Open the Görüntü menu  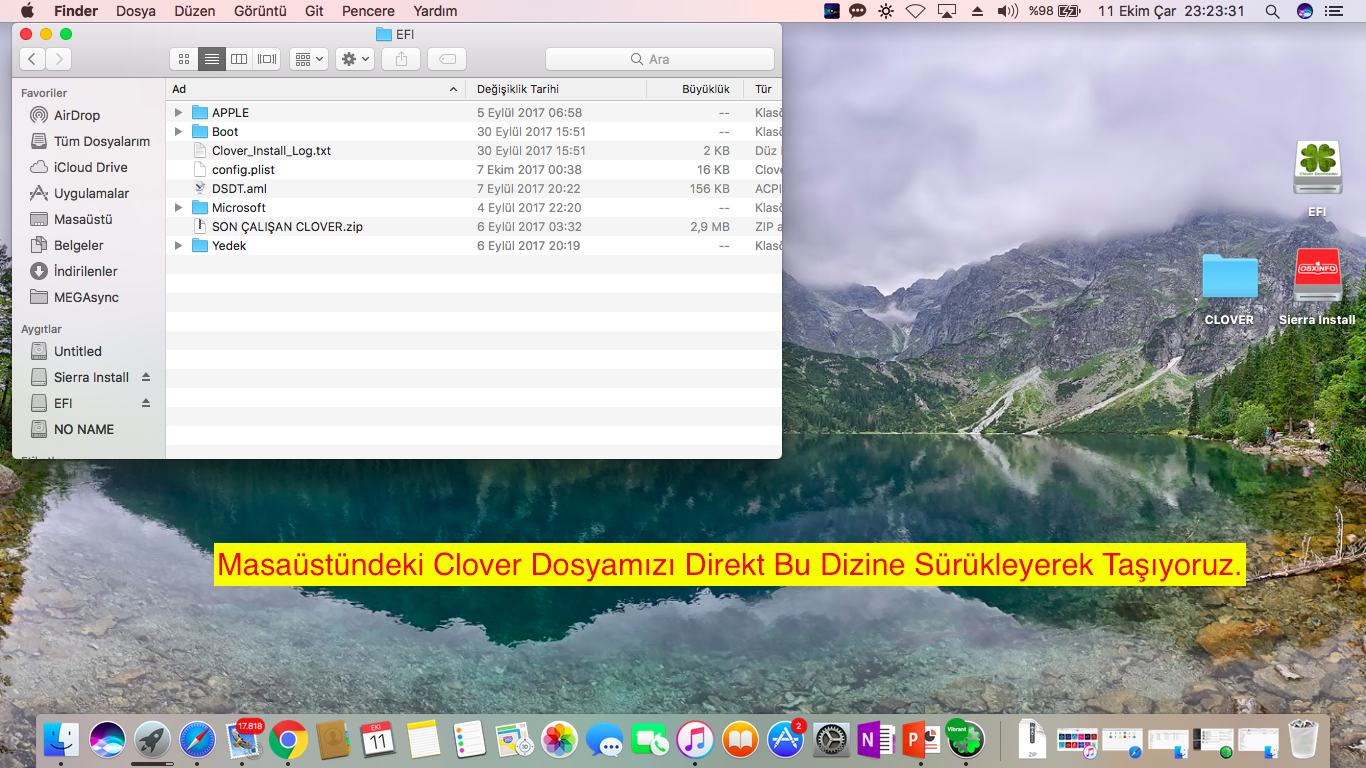[260, 11]
